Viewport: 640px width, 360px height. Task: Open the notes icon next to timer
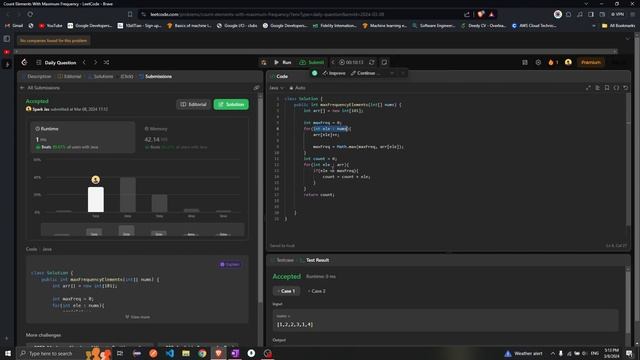384,62
